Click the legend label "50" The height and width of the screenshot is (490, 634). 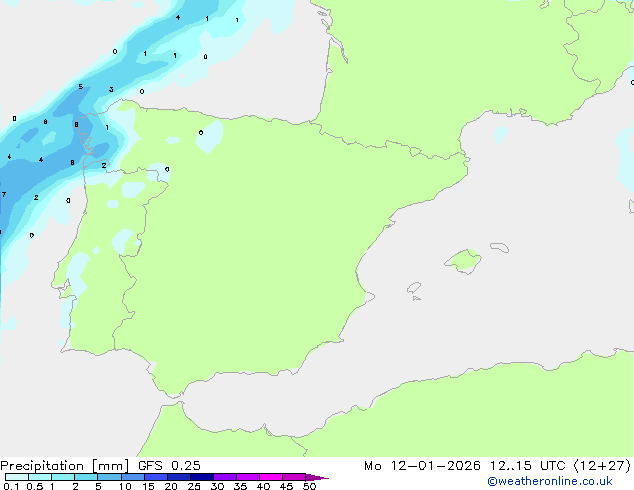(309, 486)
